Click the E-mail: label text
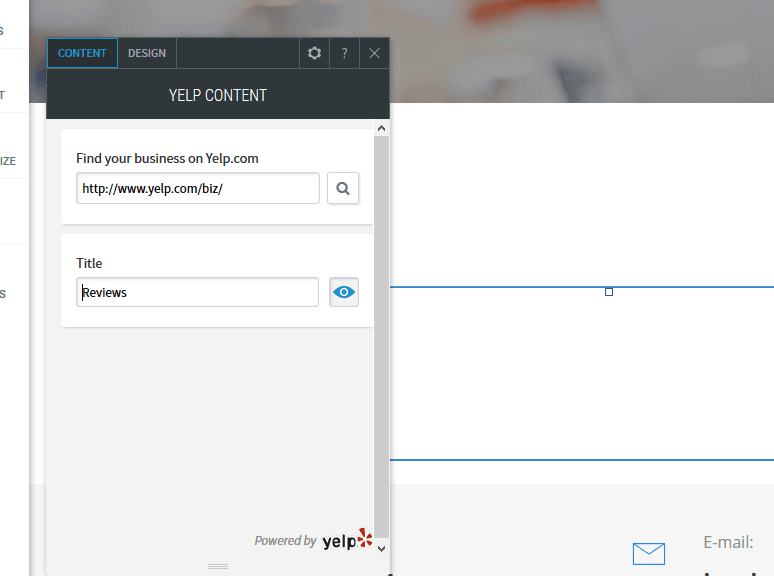 click(x=729, y=542)
